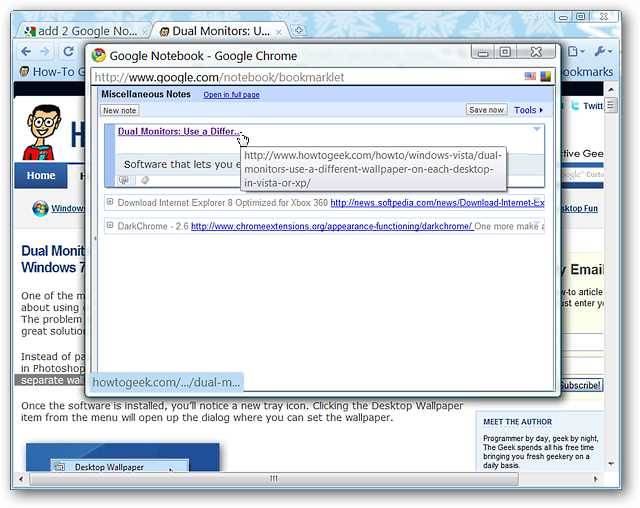640x508 pixels.
Task: Expand the DarkChrome note
Action: (109, 225)
